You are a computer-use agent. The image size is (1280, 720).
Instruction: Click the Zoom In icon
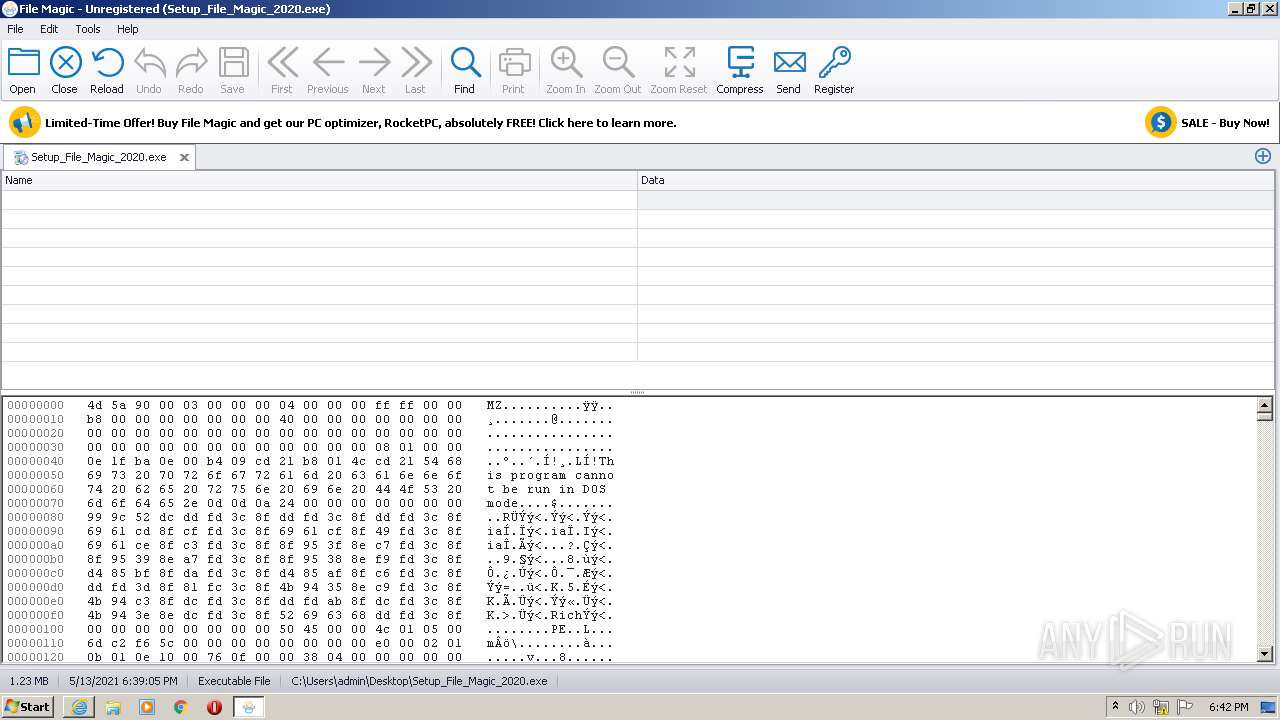pyautogui.click(x=566, y=63)
